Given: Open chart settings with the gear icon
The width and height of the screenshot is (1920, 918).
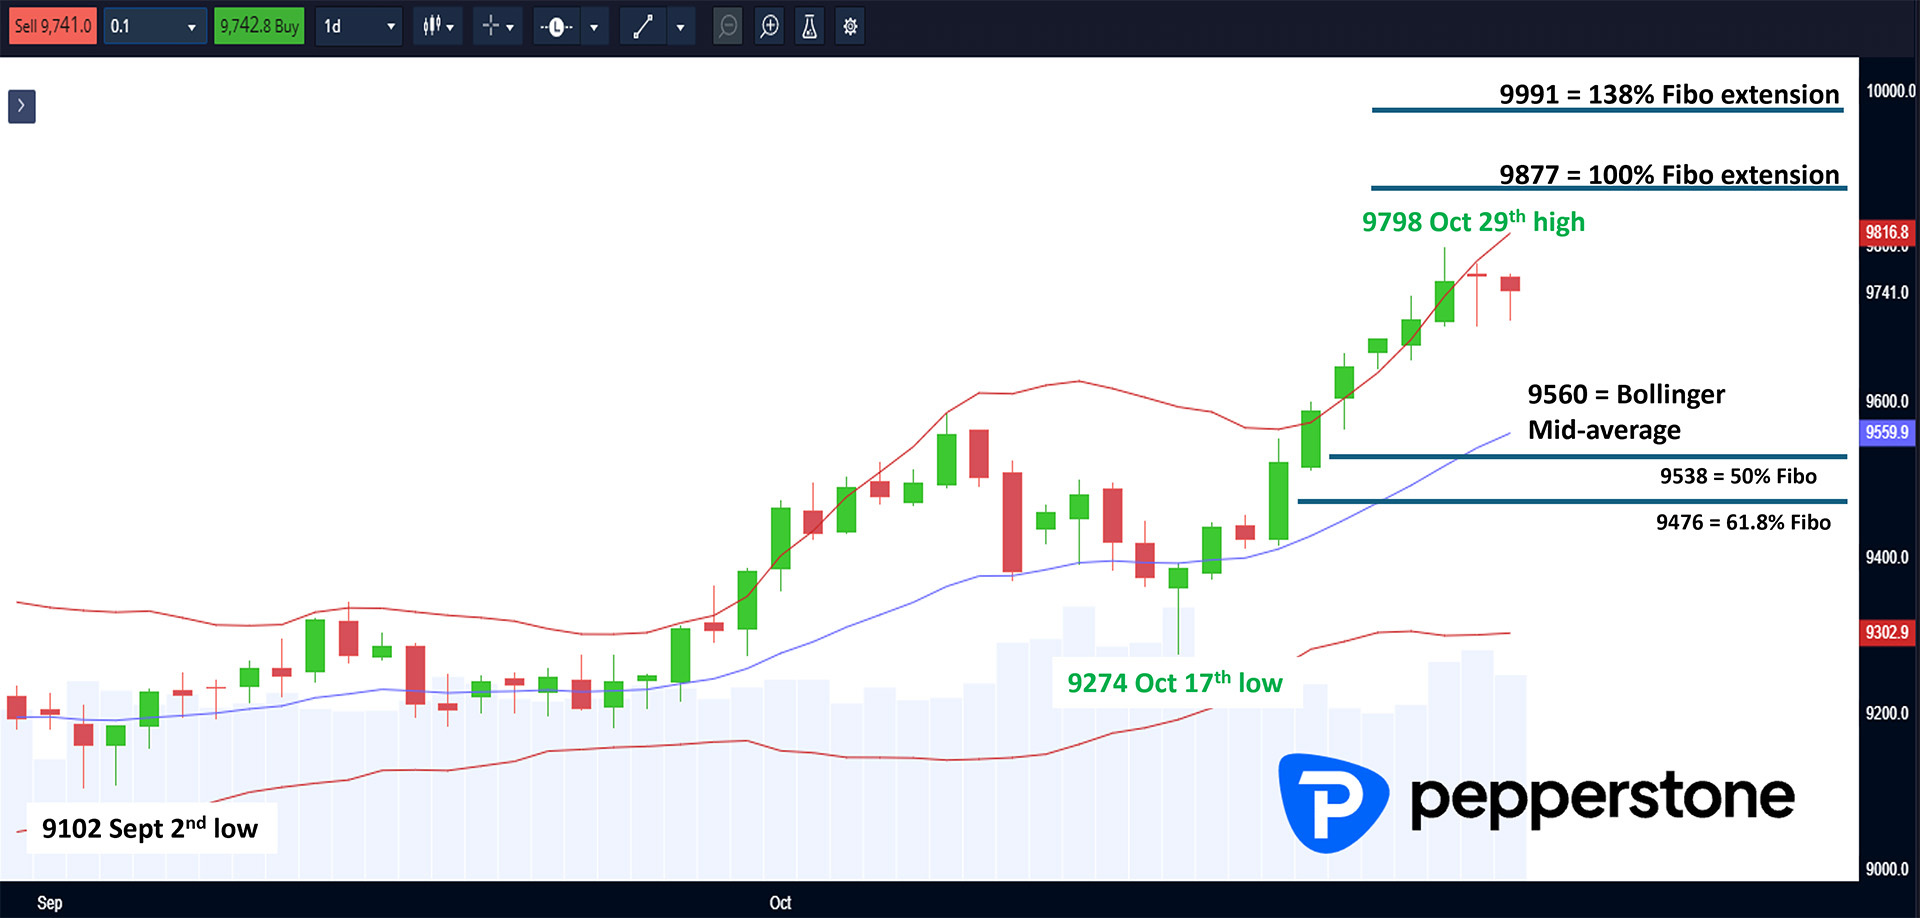Looking at the screenshot, I should coord(849,26).
